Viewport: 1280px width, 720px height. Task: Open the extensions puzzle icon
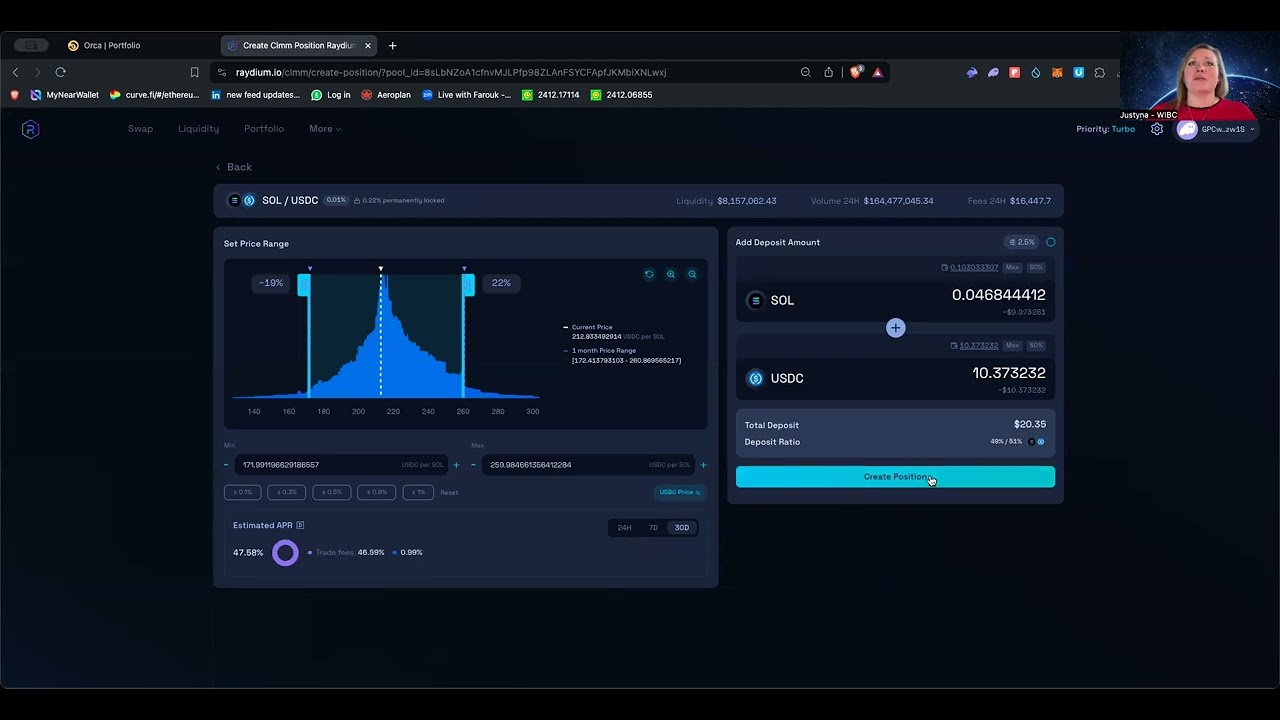[1099, 72]
